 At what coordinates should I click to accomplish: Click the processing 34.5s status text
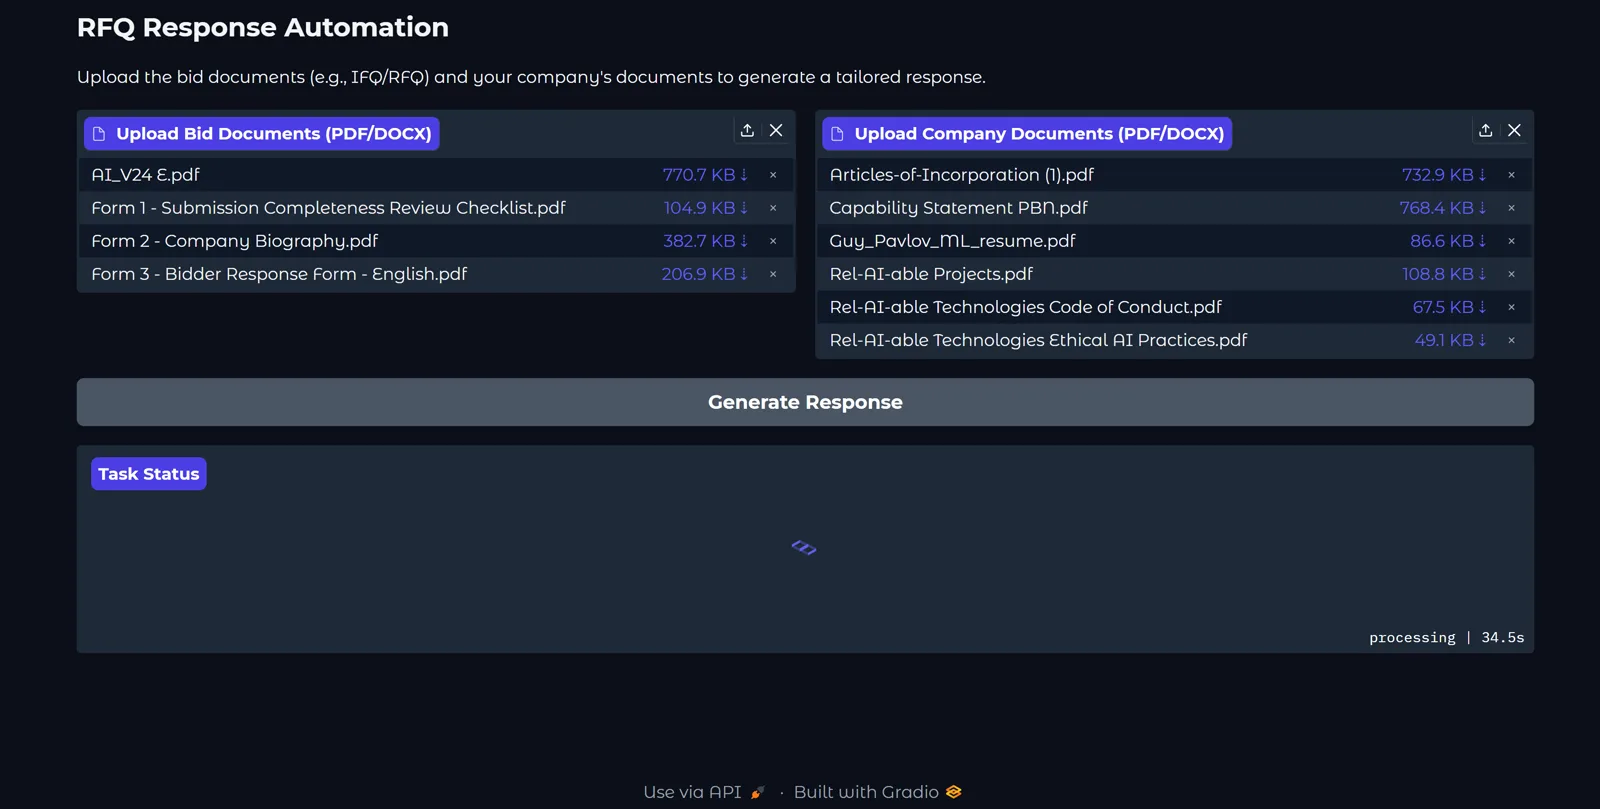click(1446, 638)
